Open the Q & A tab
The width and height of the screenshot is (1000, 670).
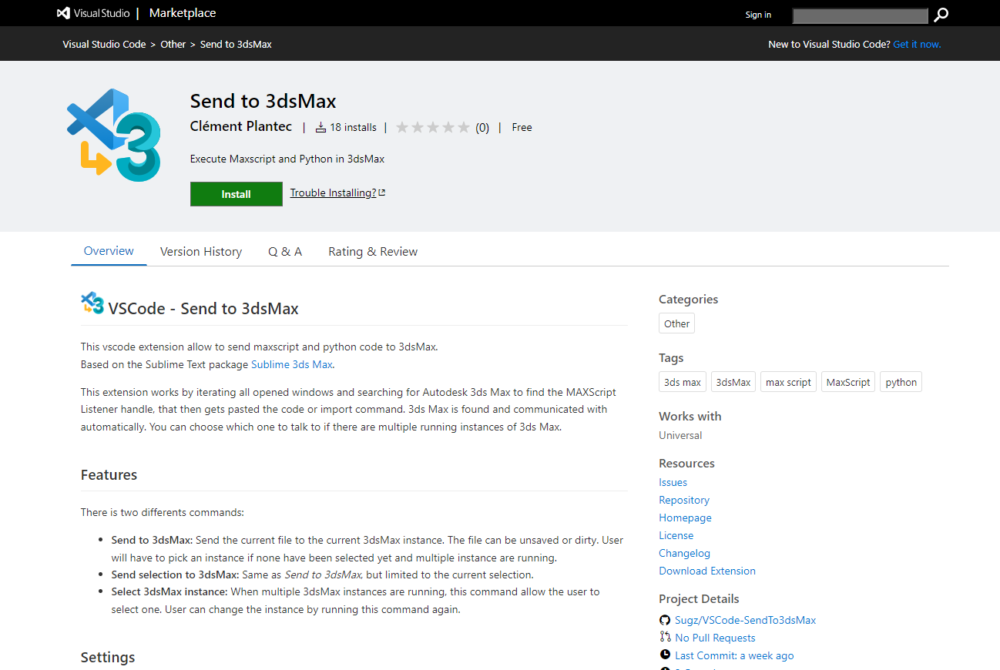(285, 252)
